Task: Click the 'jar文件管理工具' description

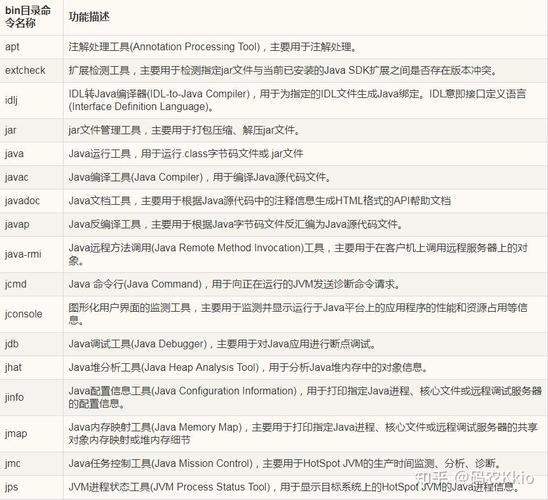Action: (185, 130)
